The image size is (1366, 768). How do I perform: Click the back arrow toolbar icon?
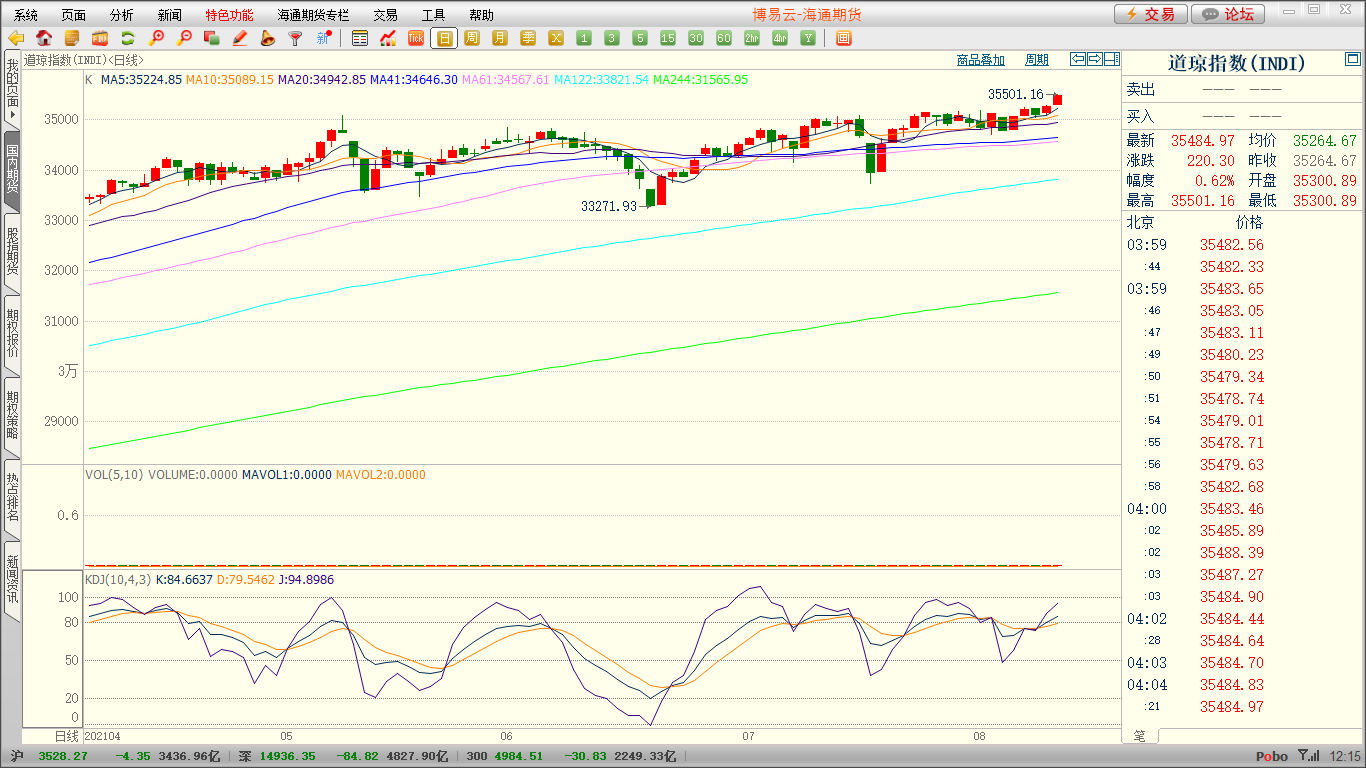coord(16,38)
